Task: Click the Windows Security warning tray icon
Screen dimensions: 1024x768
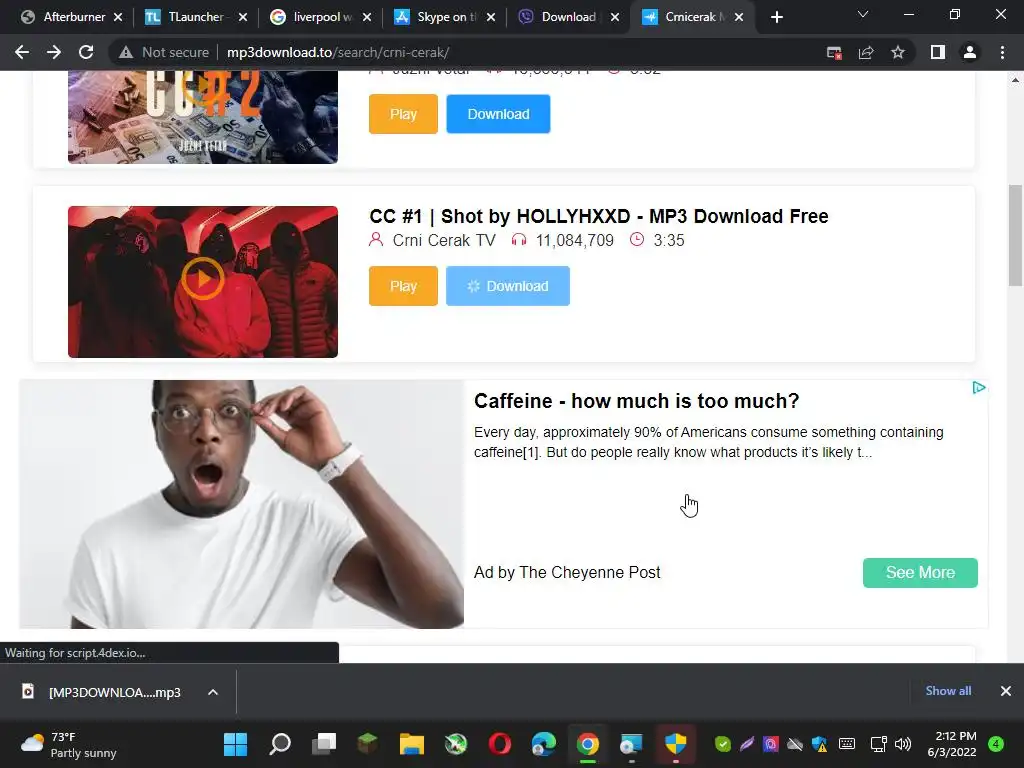Action: tap(820, 744)
